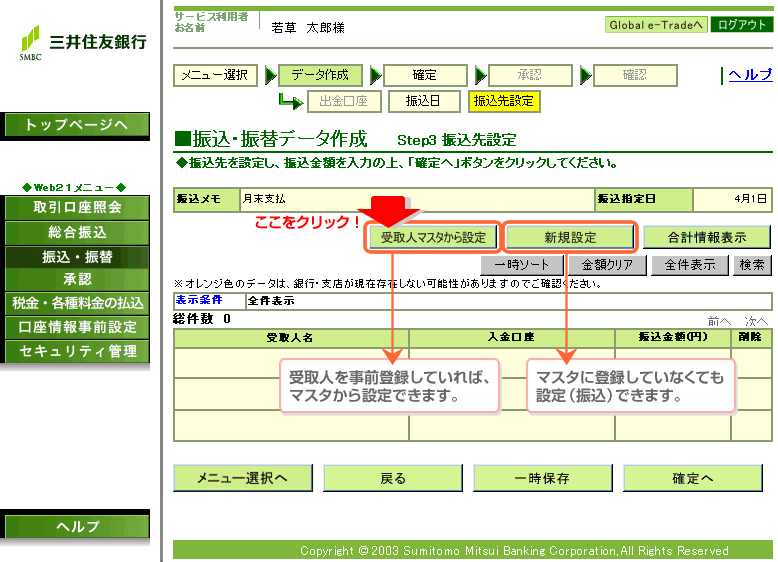Click 新規設定 button
778x562 pixels.
[570, 237]
